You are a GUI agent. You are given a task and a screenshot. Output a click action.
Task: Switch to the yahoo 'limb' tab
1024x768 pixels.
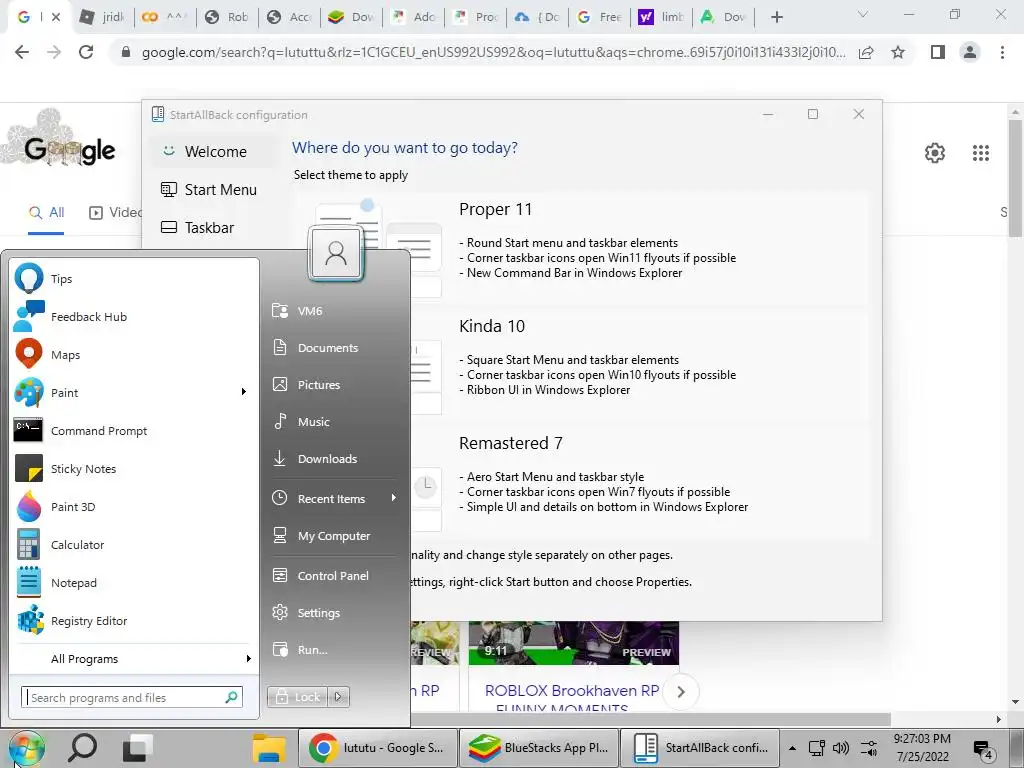click(x=662, y=17)
